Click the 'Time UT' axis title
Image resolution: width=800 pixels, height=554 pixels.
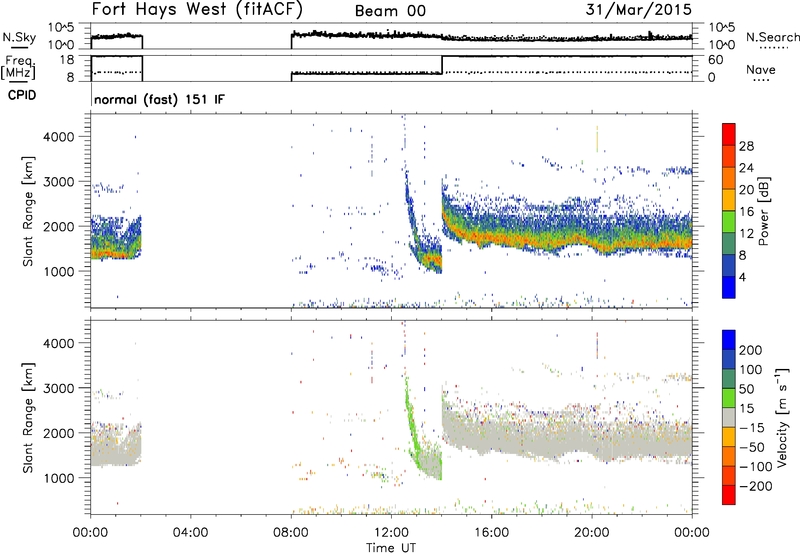(x=391, y=548)
